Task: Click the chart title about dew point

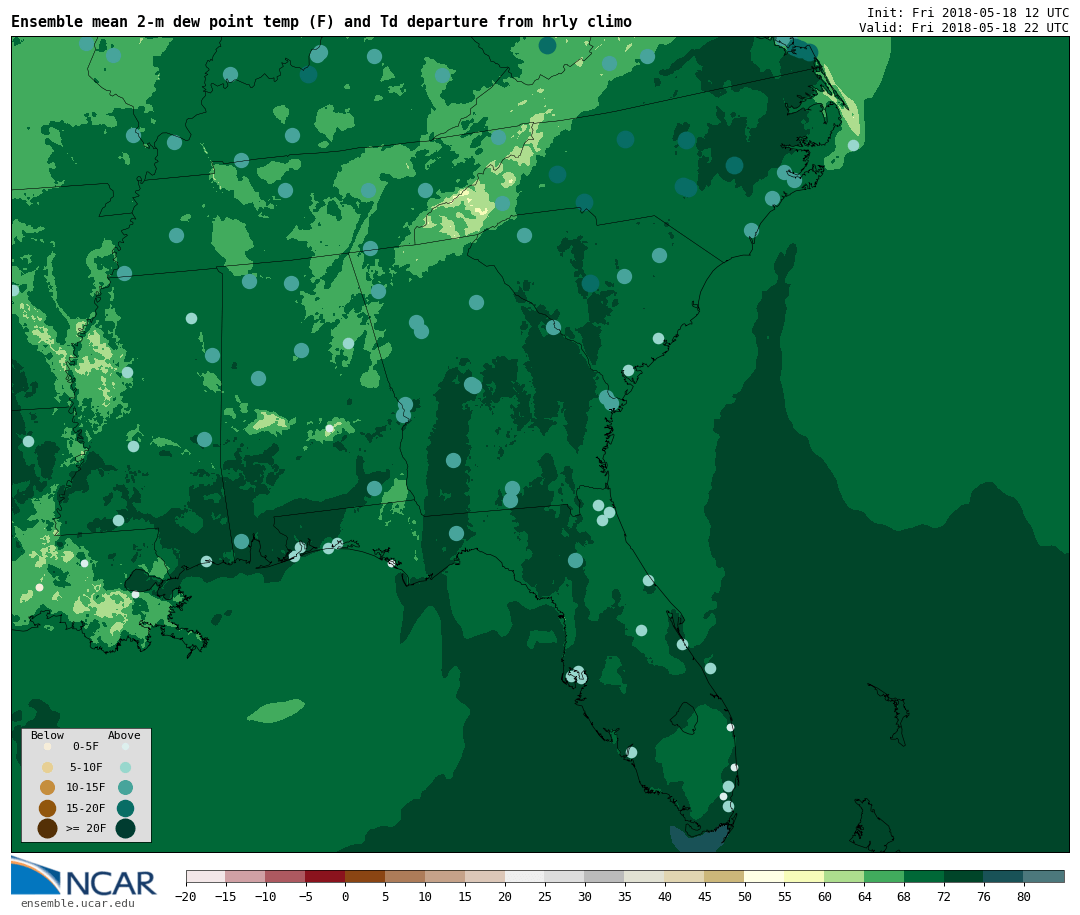Action: [x=321, y=22]
